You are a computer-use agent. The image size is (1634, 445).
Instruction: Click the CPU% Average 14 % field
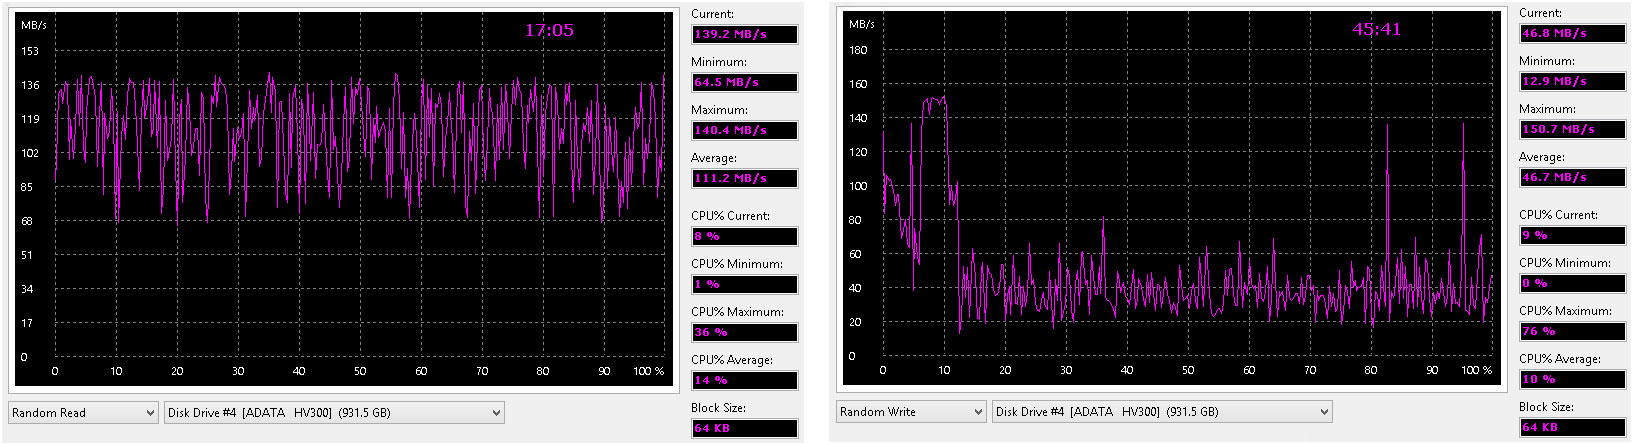click(x=744, y=381)
